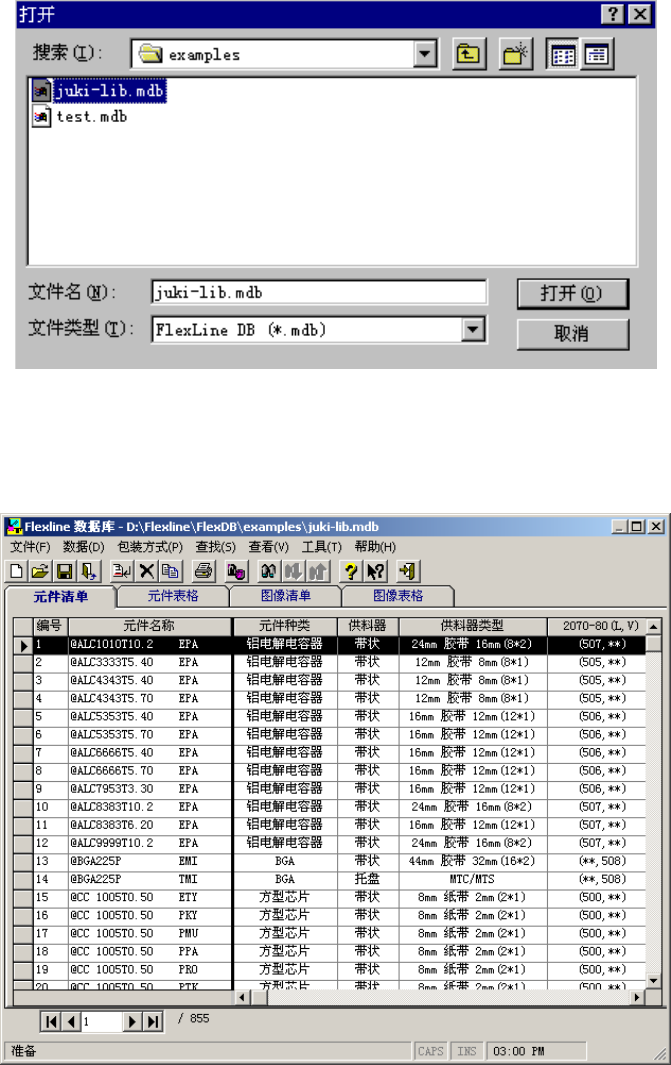The width and height of the screenshot is (671, 1065).
Task: Open the 文件(F) menu
Action: tap(30, 547)
